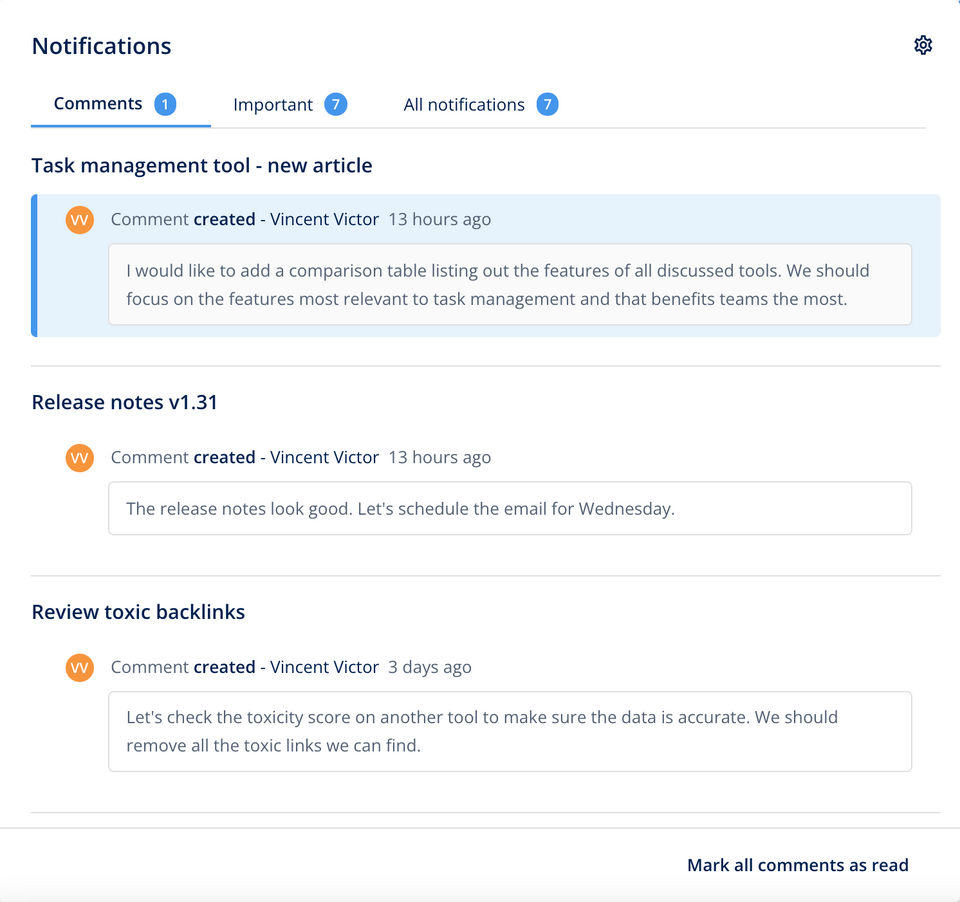Open the 'Task management tool - new article' heading
This screenshot has width=960, height=902.
pos(202,165)
